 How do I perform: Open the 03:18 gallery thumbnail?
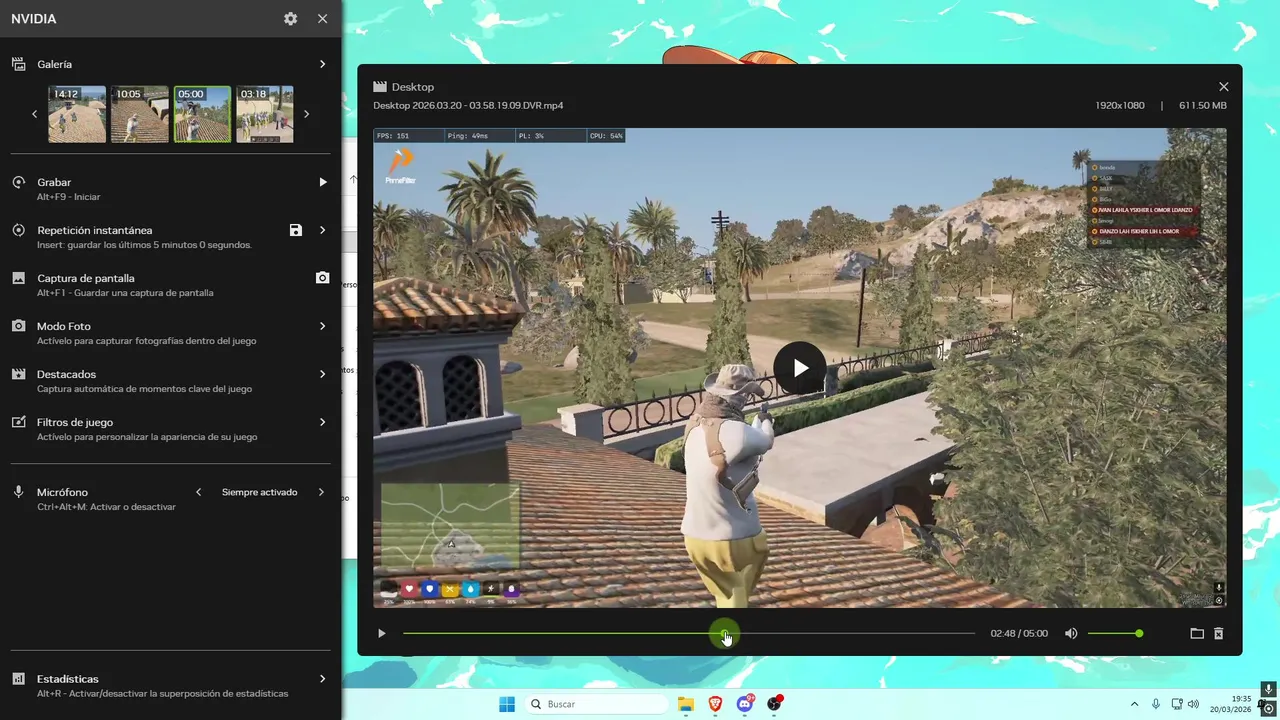(265, 114)
